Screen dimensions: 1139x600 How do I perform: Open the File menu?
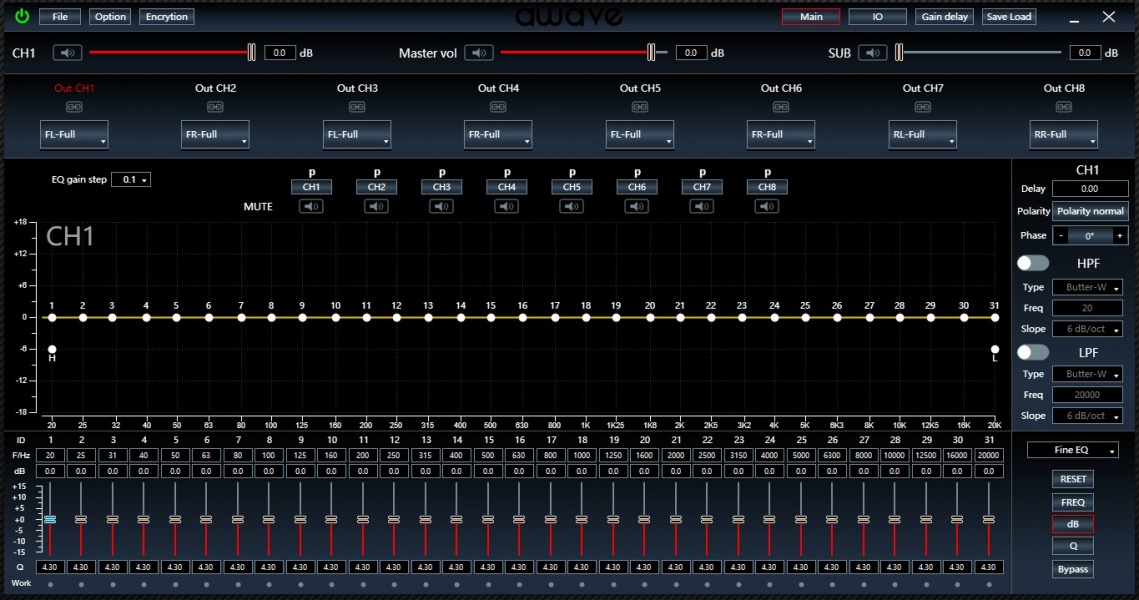click(x=60, y=17)
